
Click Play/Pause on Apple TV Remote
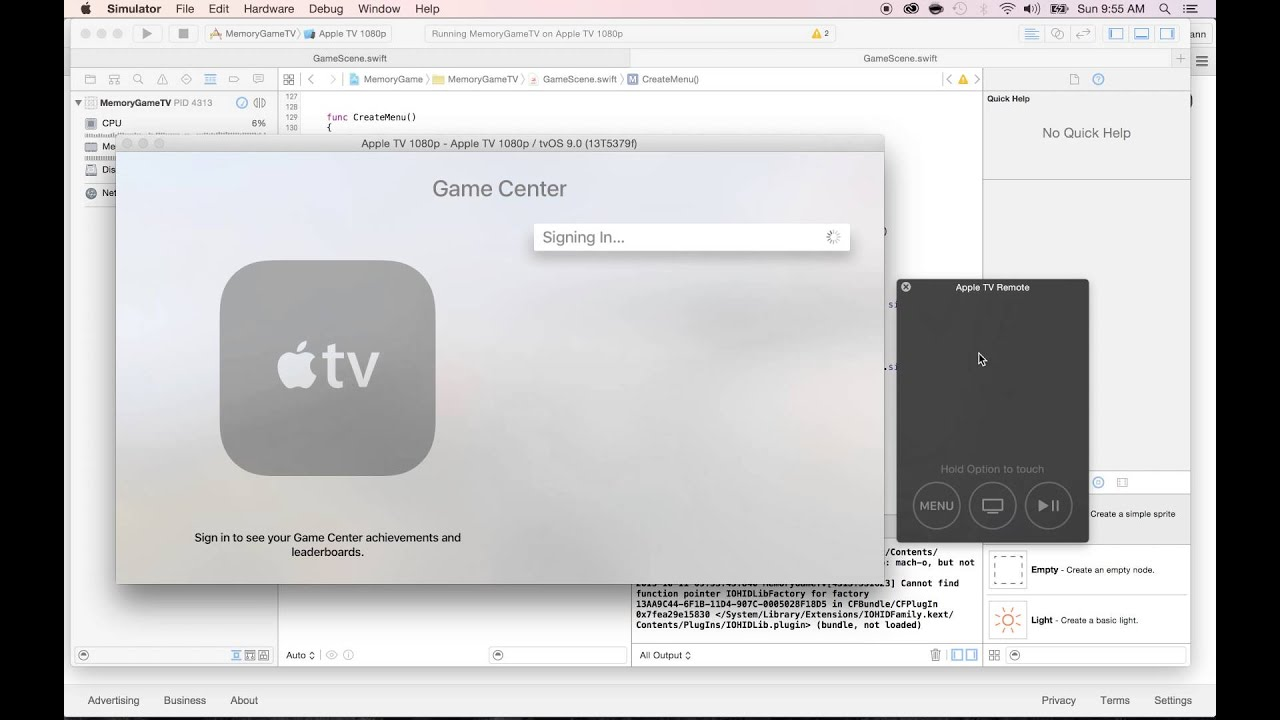tap(1048, 506)
